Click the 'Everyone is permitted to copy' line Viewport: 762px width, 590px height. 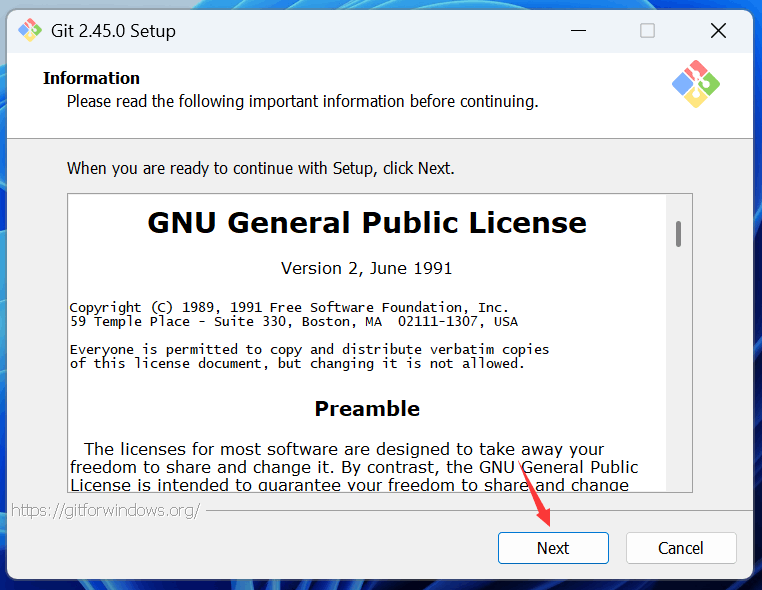point(310,349)
